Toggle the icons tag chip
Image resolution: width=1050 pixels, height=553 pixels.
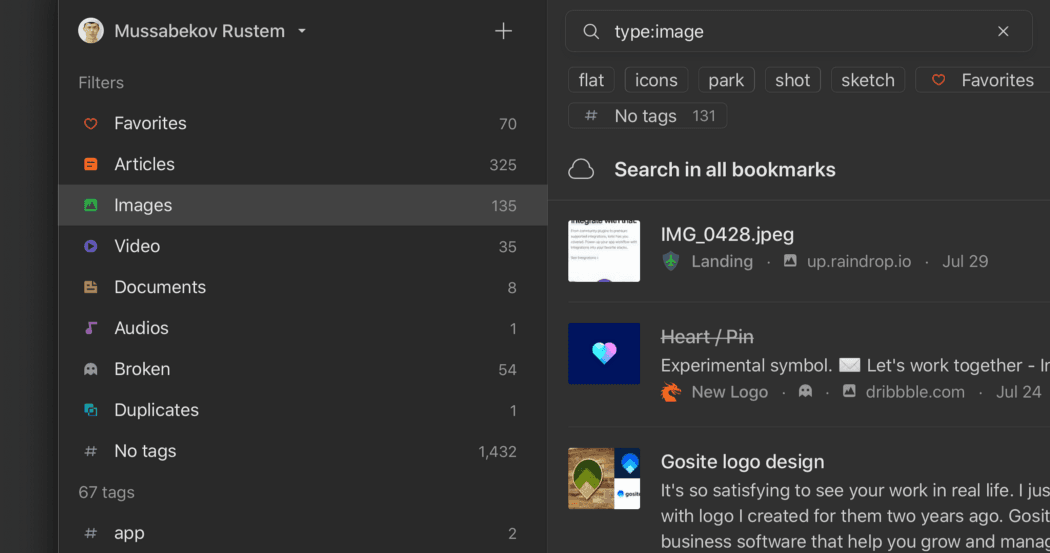pos(656,80)
